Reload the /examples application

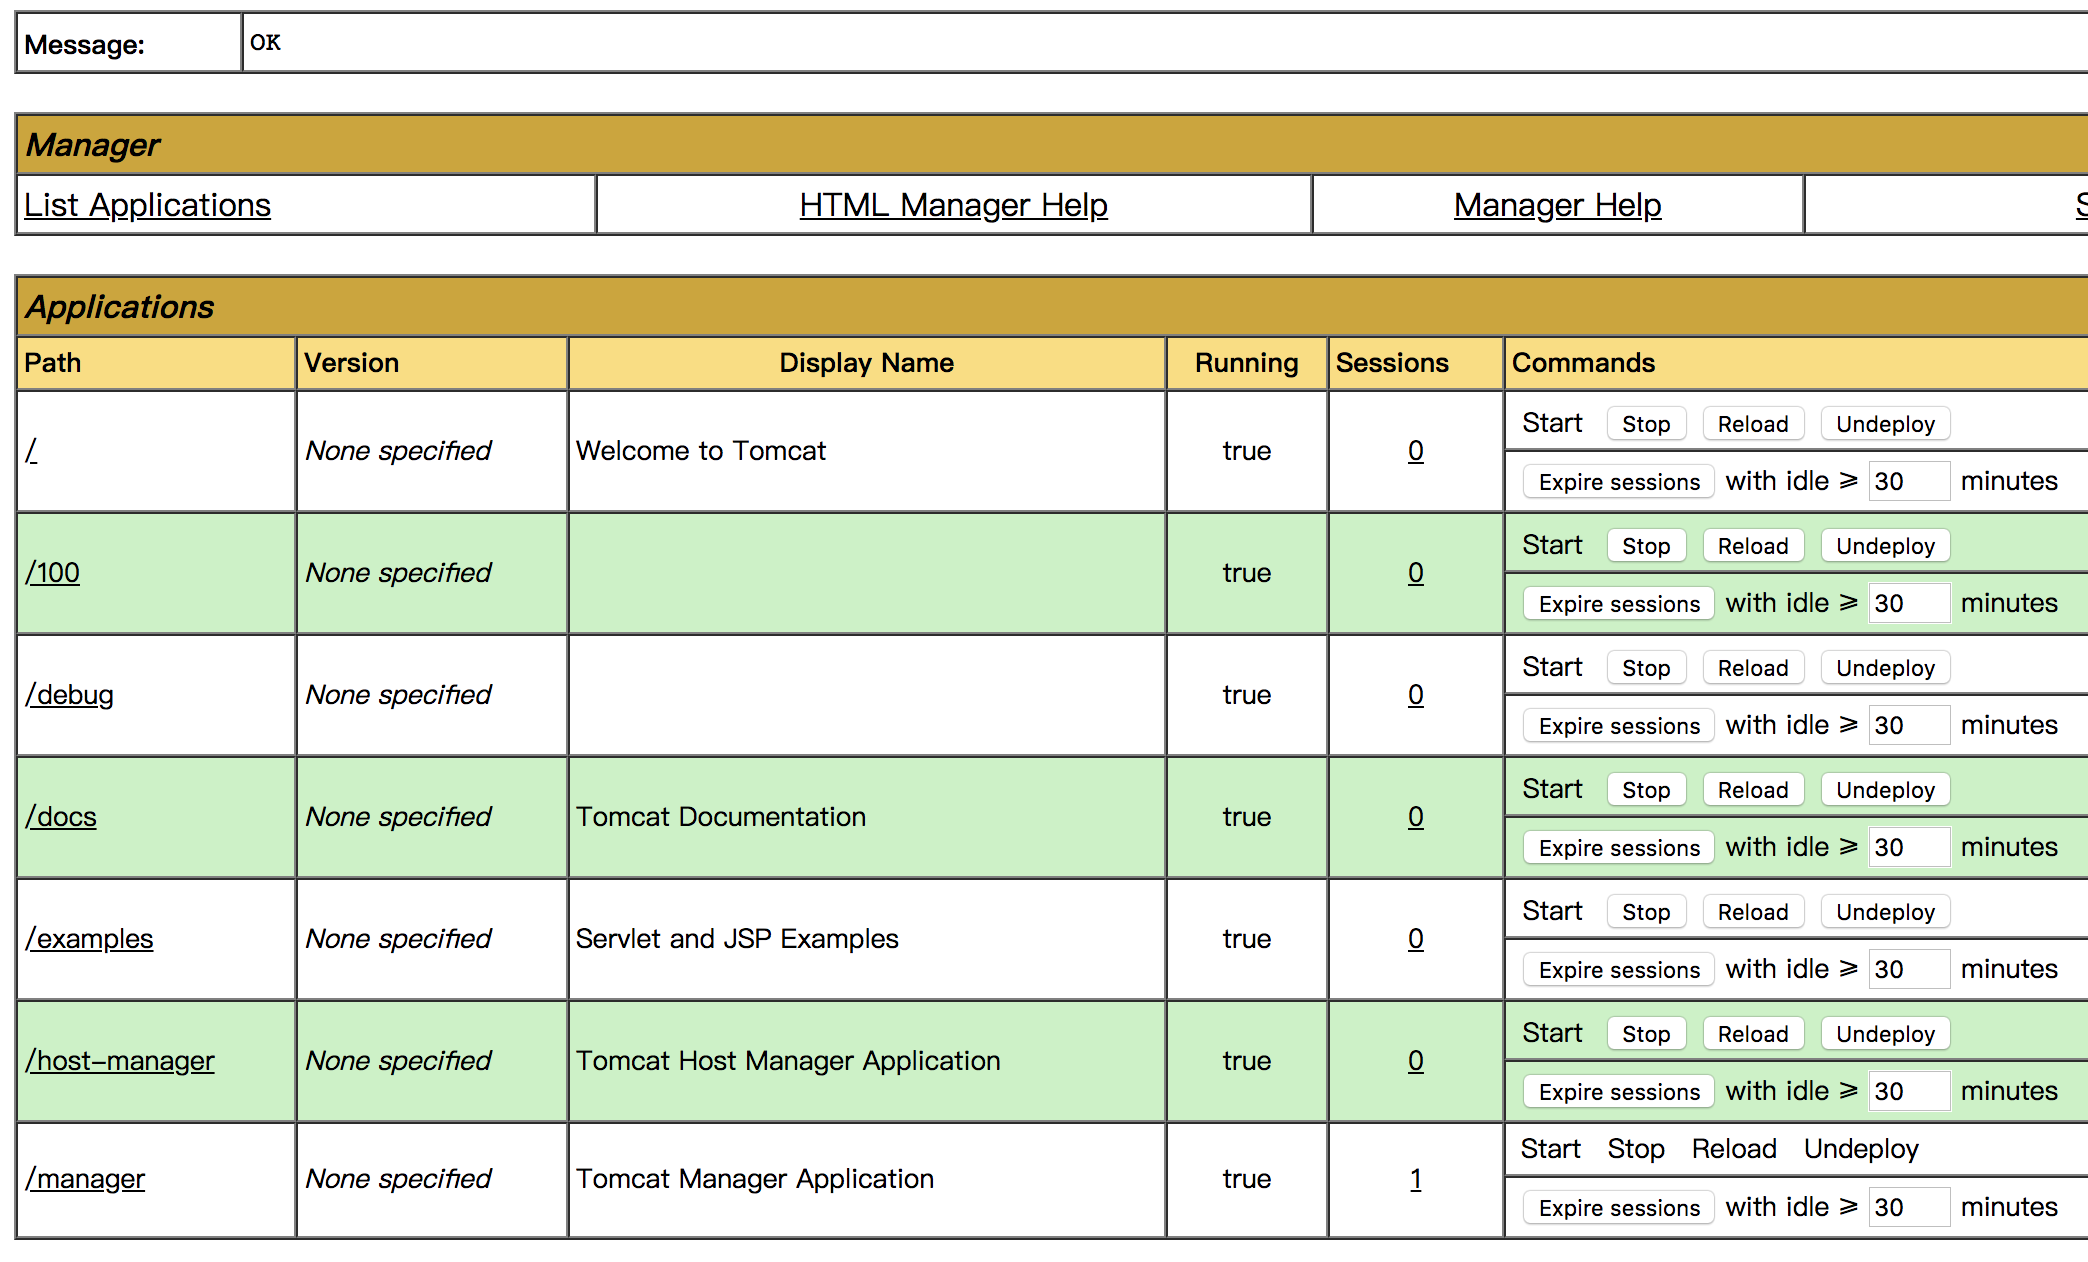pos(1752,912)
